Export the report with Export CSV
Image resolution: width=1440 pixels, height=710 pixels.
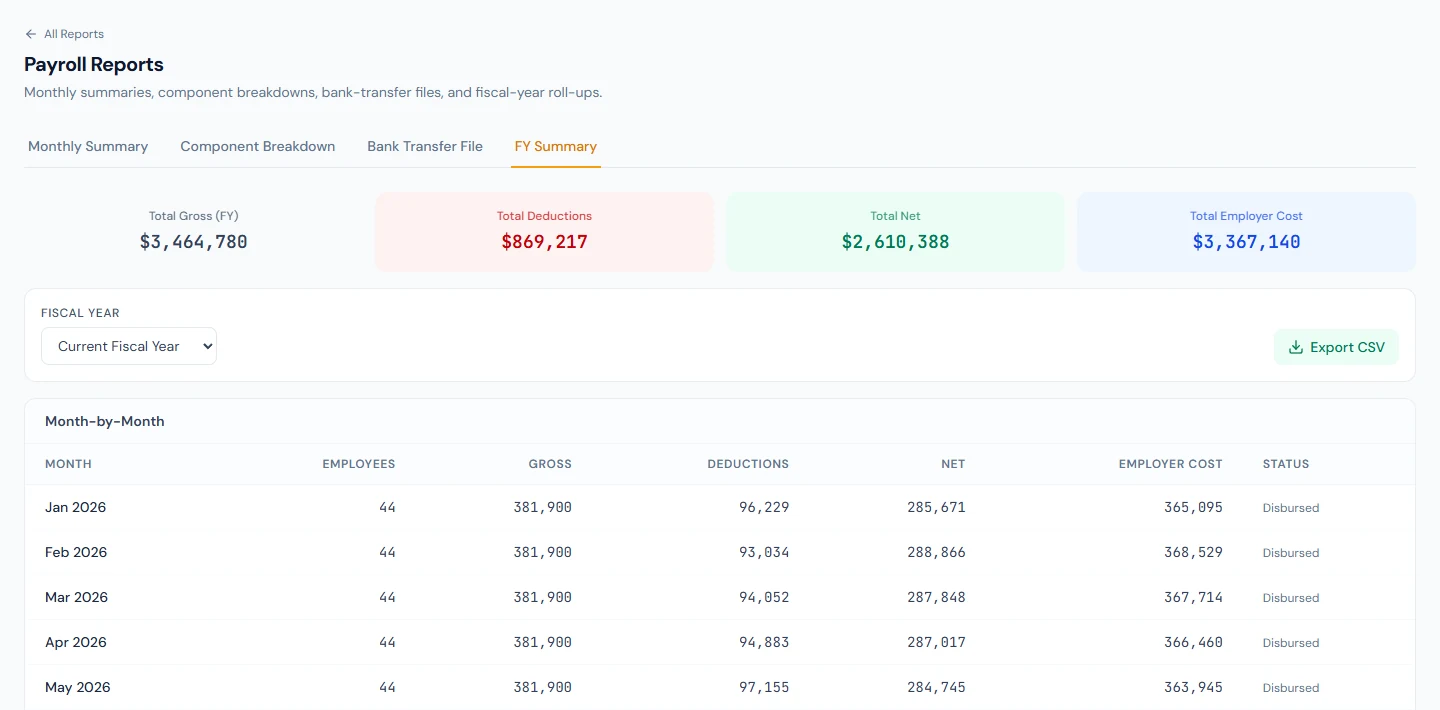1336,347
